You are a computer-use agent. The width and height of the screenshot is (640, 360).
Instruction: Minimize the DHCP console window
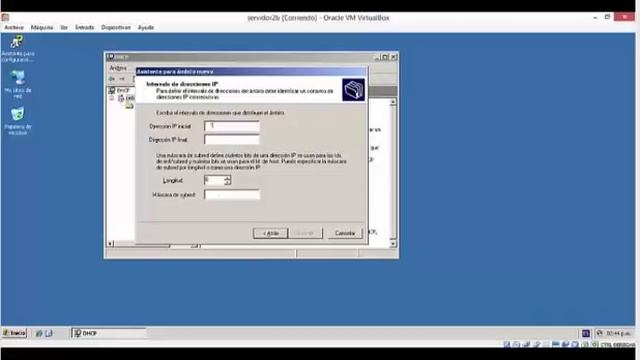pos(377,57)
